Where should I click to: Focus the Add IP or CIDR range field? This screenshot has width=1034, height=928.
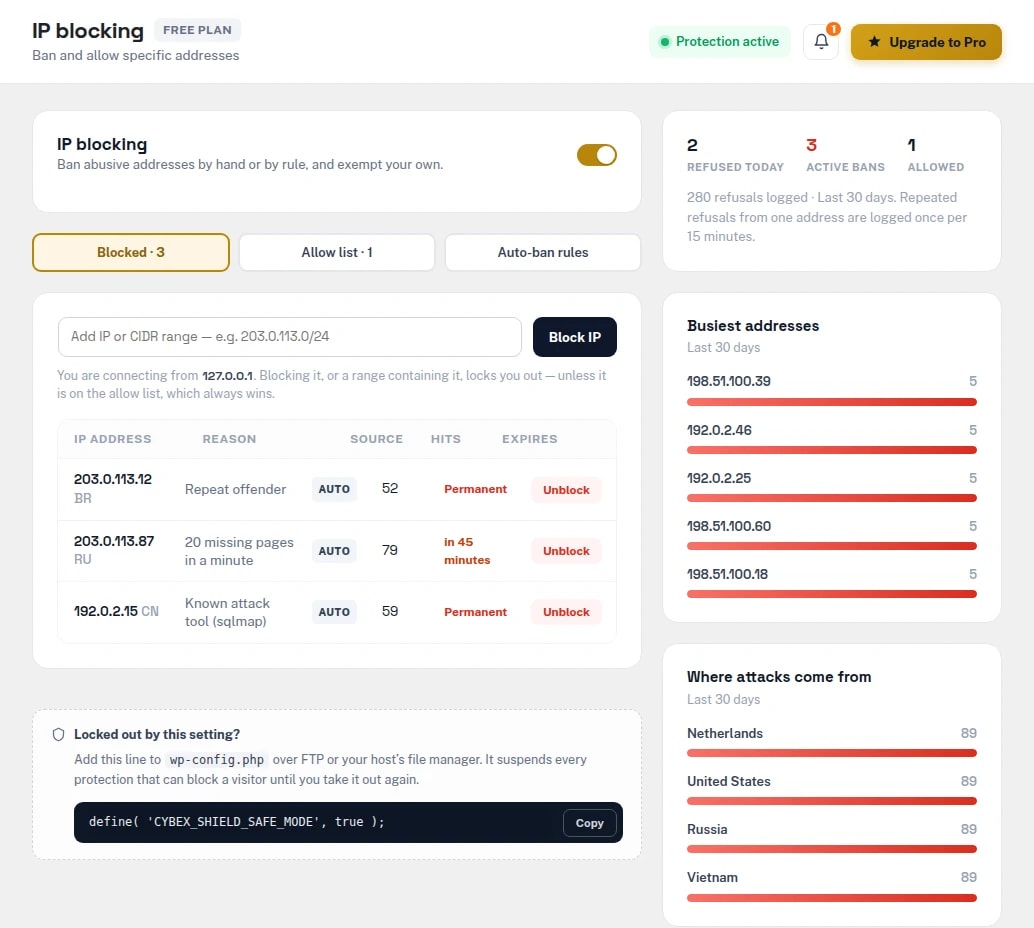click(x=289, y=337)
